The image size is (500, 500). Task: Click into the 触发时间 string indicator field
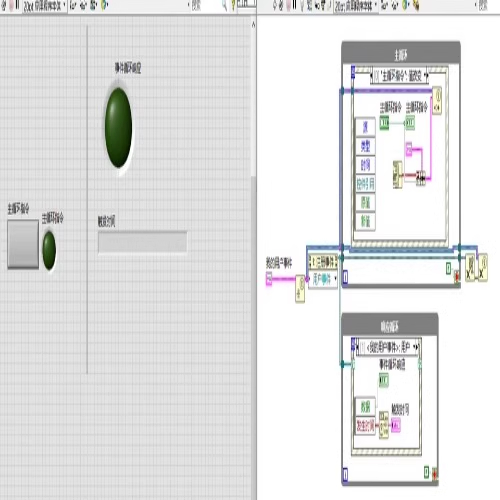(x=142, y=242)
